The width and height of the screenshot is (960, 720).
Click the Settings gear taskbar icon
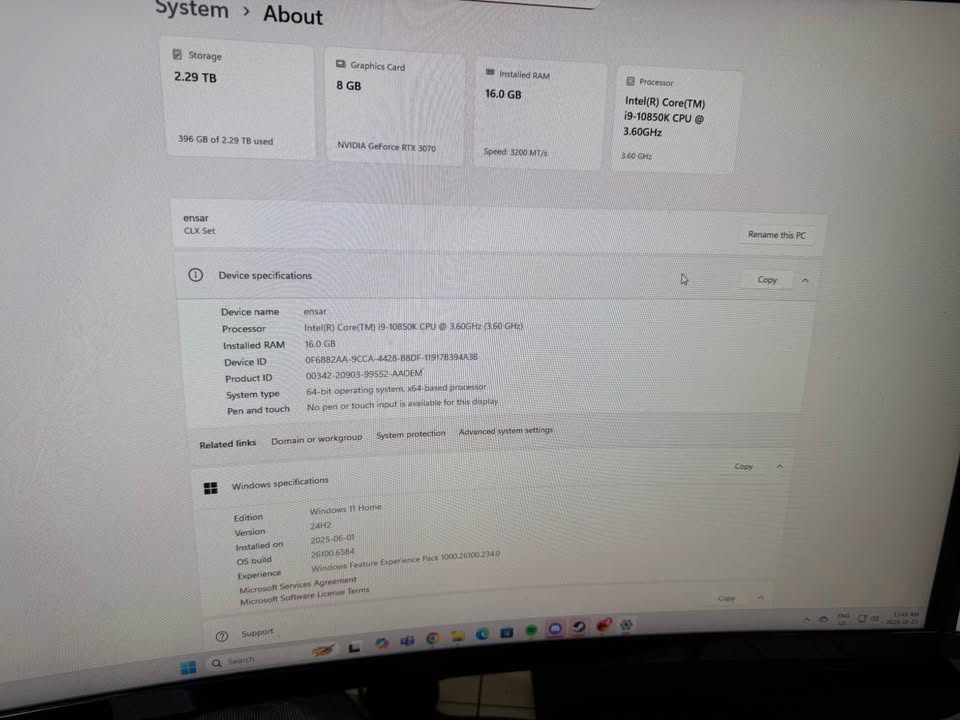(x=626, y=624)
